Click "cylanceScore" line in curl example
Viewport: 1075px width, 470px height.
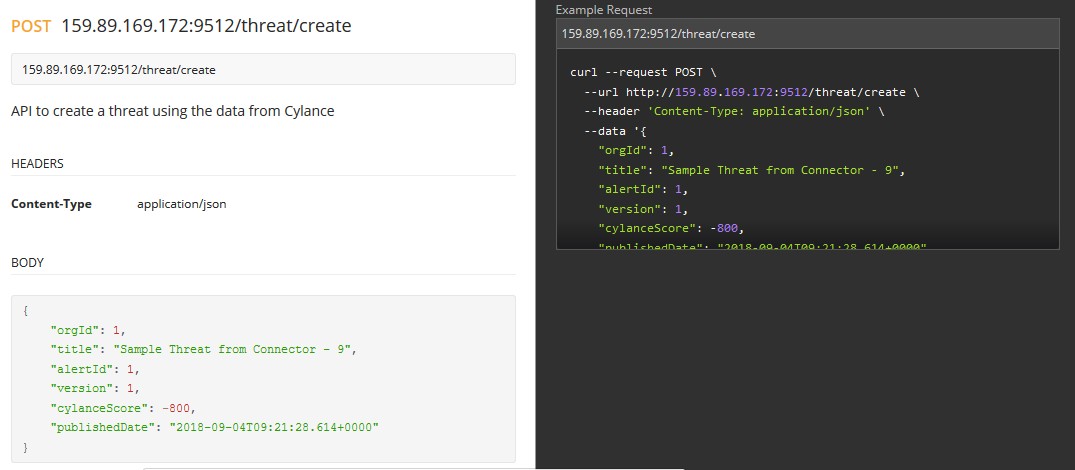click(x=671, y=228)
